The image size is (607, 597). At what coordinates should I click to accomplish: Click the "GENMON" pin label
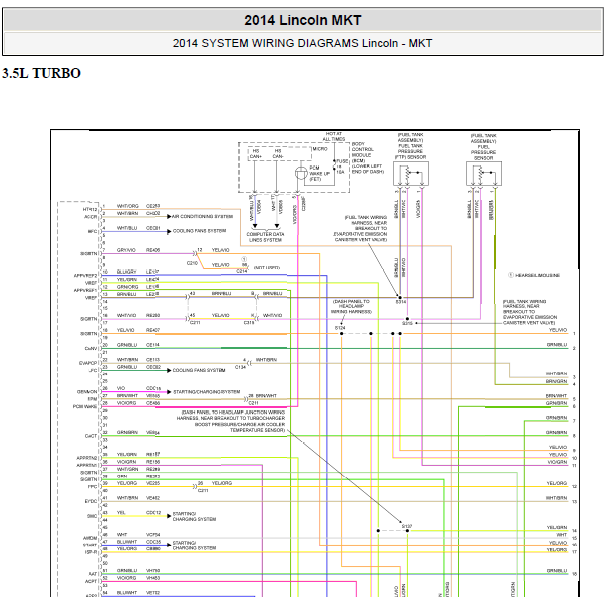(87, 392)
